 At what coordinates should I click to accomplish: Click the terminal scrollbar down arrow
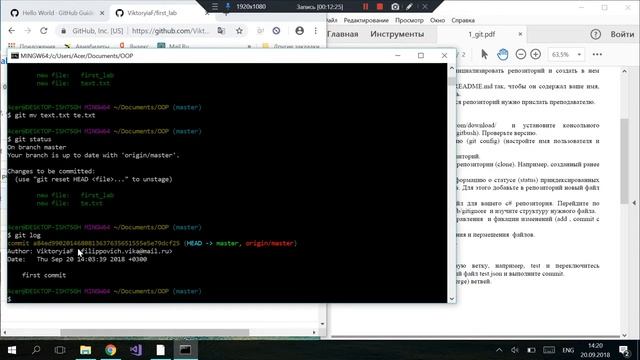(x=451, y=299)
